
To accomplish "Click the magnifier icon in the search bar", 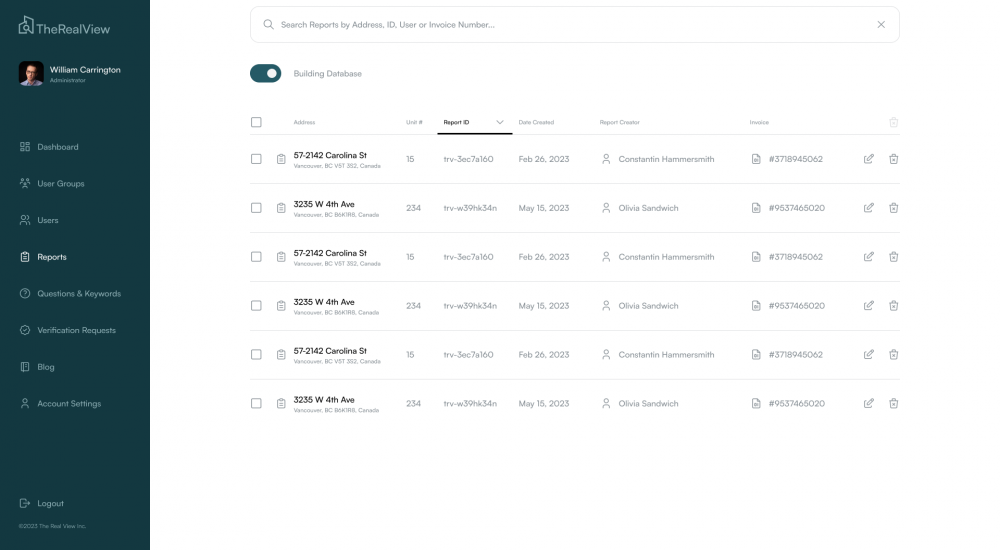I will click(x=268, y=24).
